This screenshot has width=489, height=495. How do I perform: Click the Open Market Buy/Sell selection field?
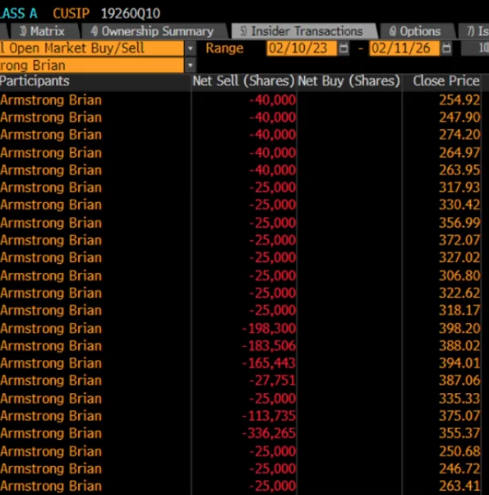coord(91,48)
